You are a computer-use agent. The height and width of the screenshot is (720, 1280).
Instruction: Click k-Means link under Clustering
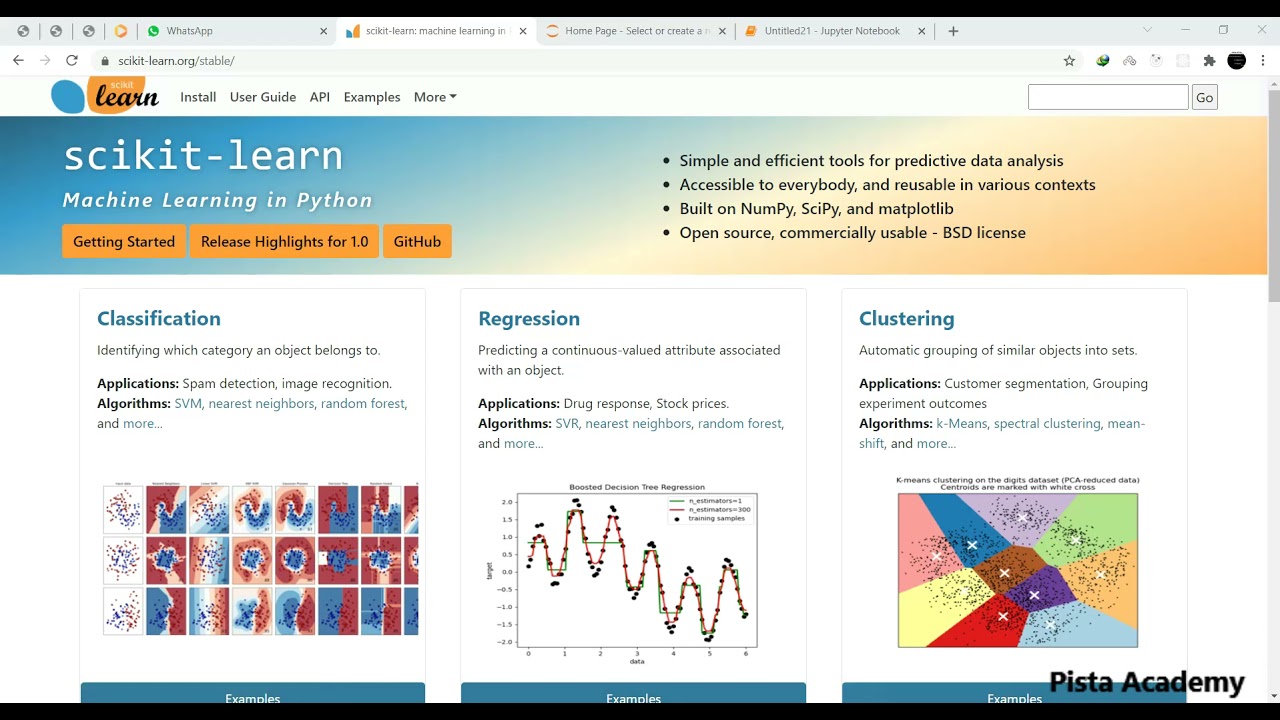(962, 423)
